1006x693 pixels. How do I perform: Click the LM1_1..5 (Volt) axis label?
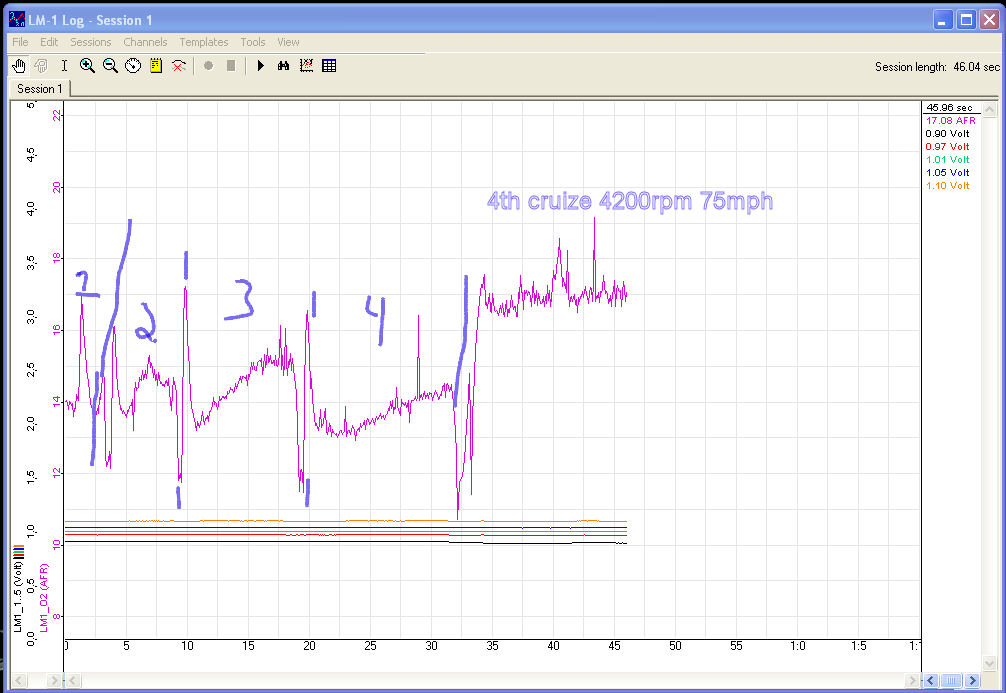18,596
